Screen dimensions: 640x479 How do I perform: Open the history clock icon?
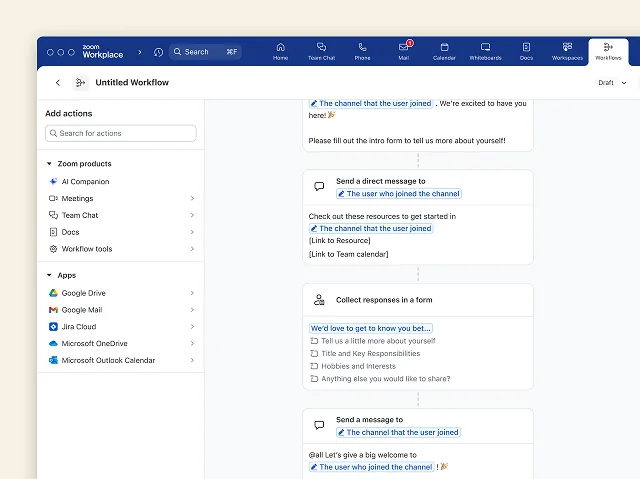[x=158, y=52]
